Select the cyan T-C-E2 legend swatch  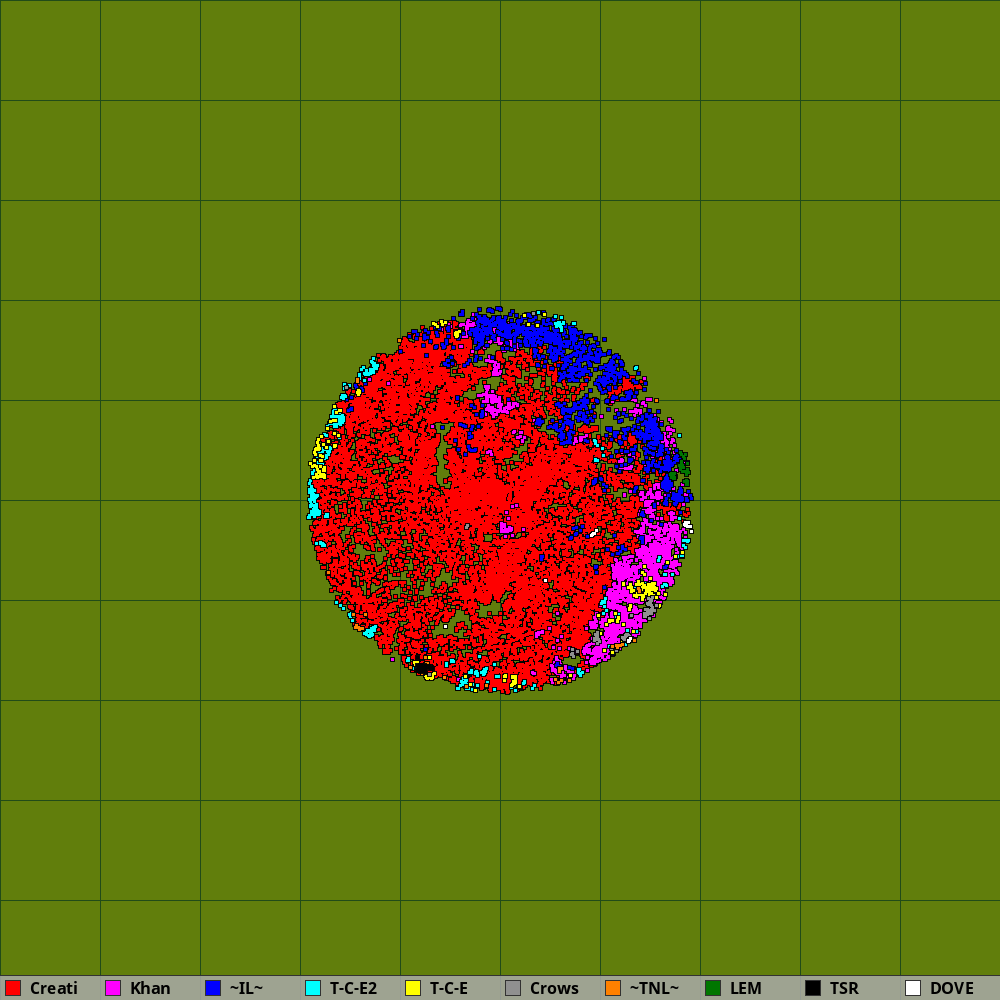(313, 988)
